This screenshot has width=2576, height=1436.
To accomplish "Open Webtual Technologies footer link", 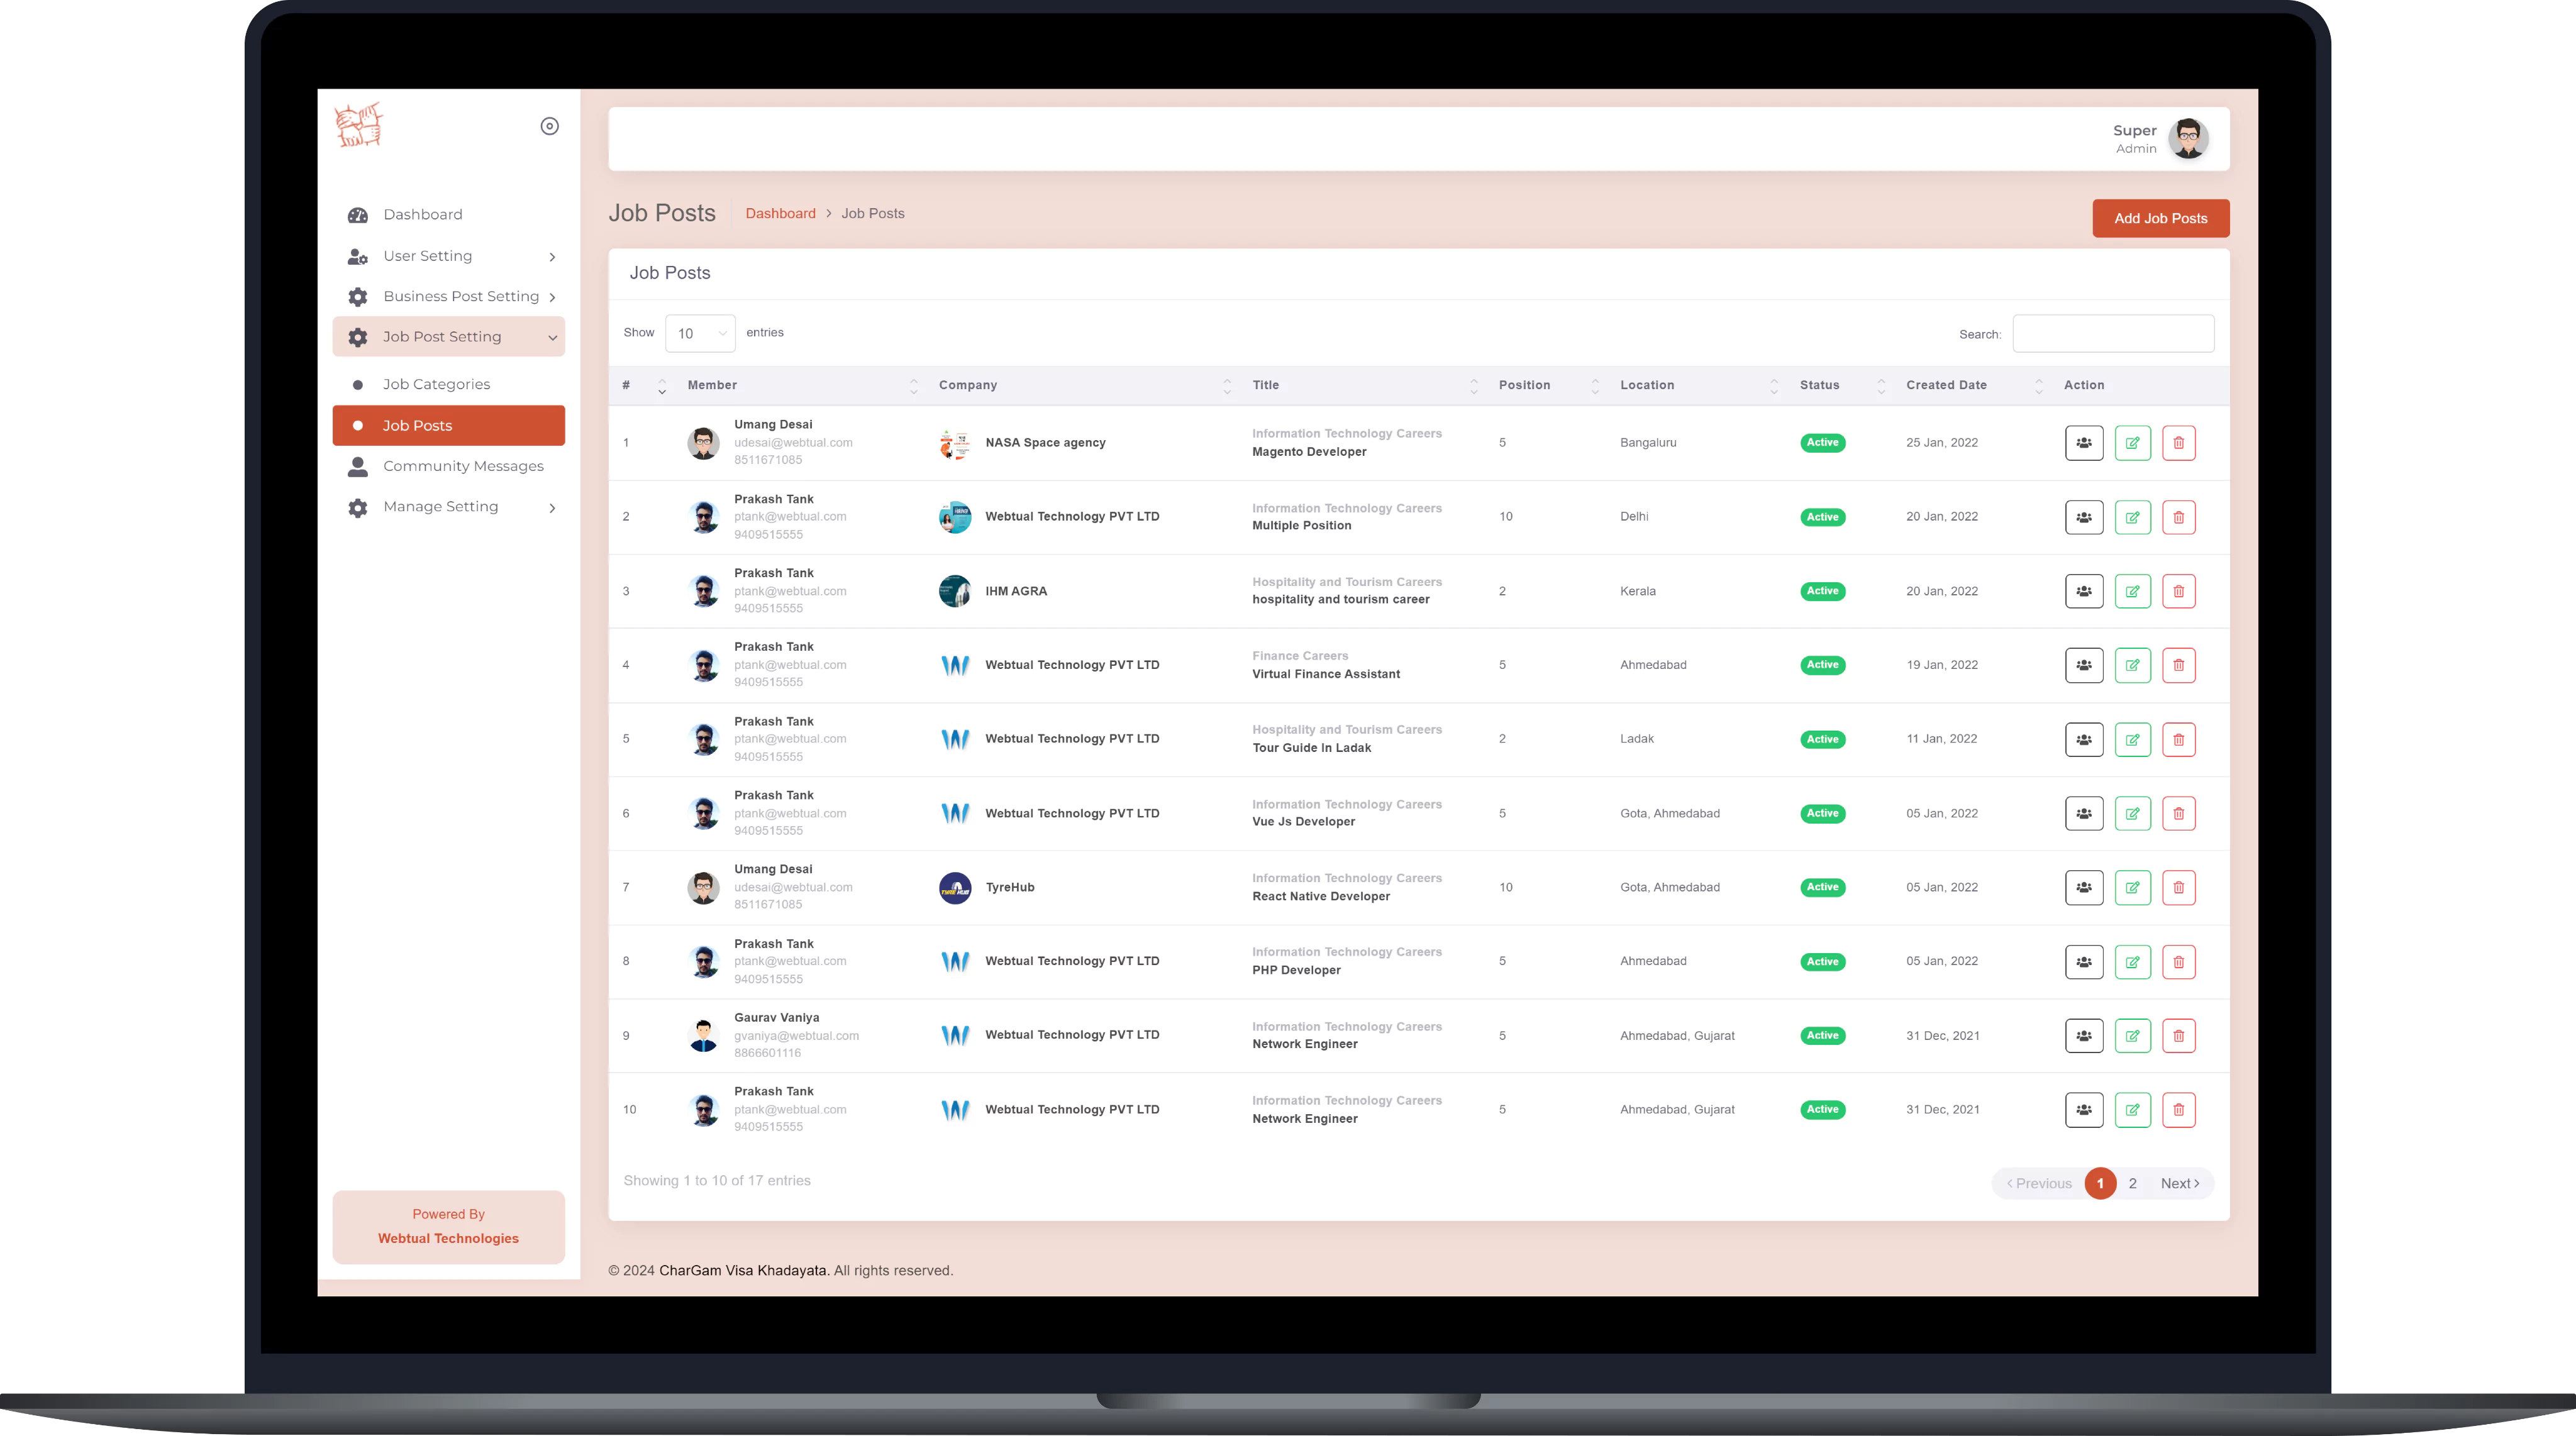I will click(x=448, y=1238).
